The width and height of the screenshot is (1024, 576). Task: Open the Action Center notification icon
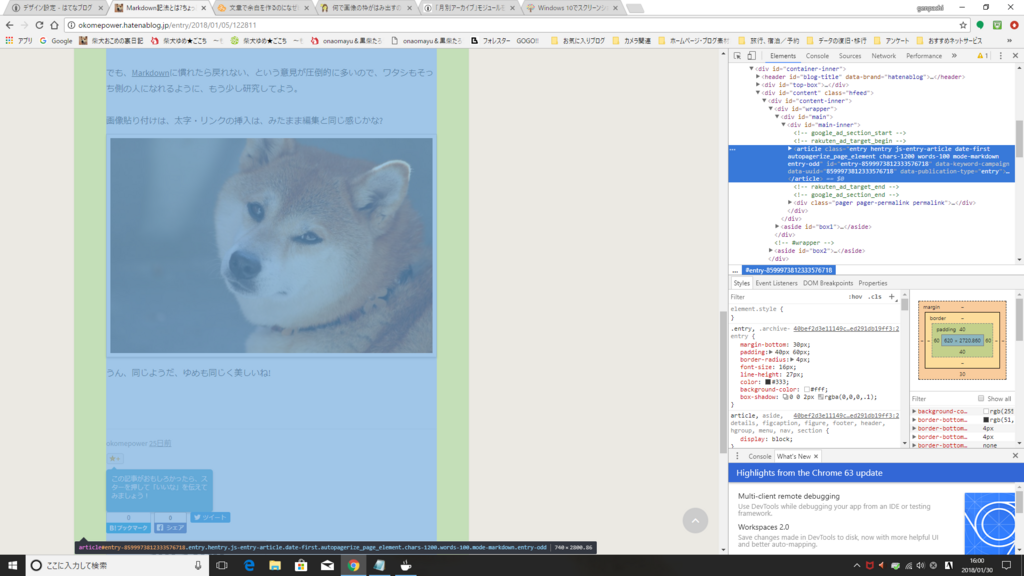pyautogui.click(x=1006, y=566)
